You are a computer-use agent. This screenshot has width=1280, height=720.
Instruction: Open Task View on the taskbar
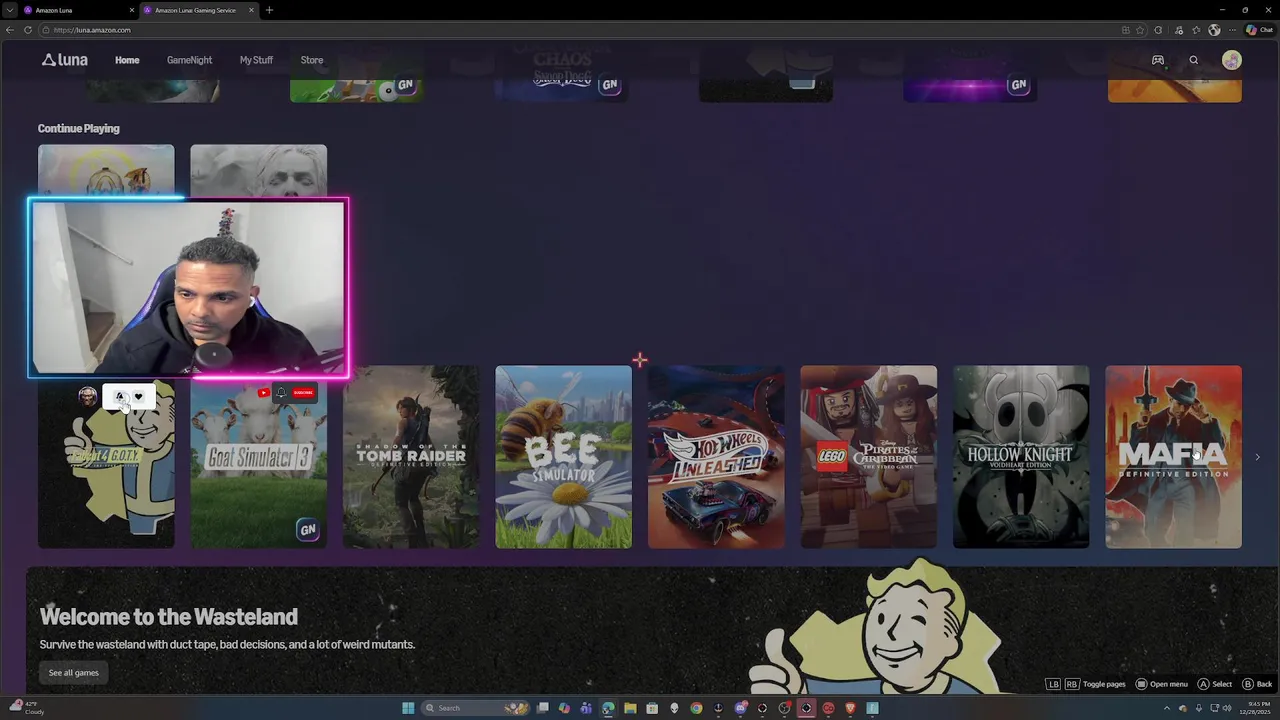click(x=543, y=708)
